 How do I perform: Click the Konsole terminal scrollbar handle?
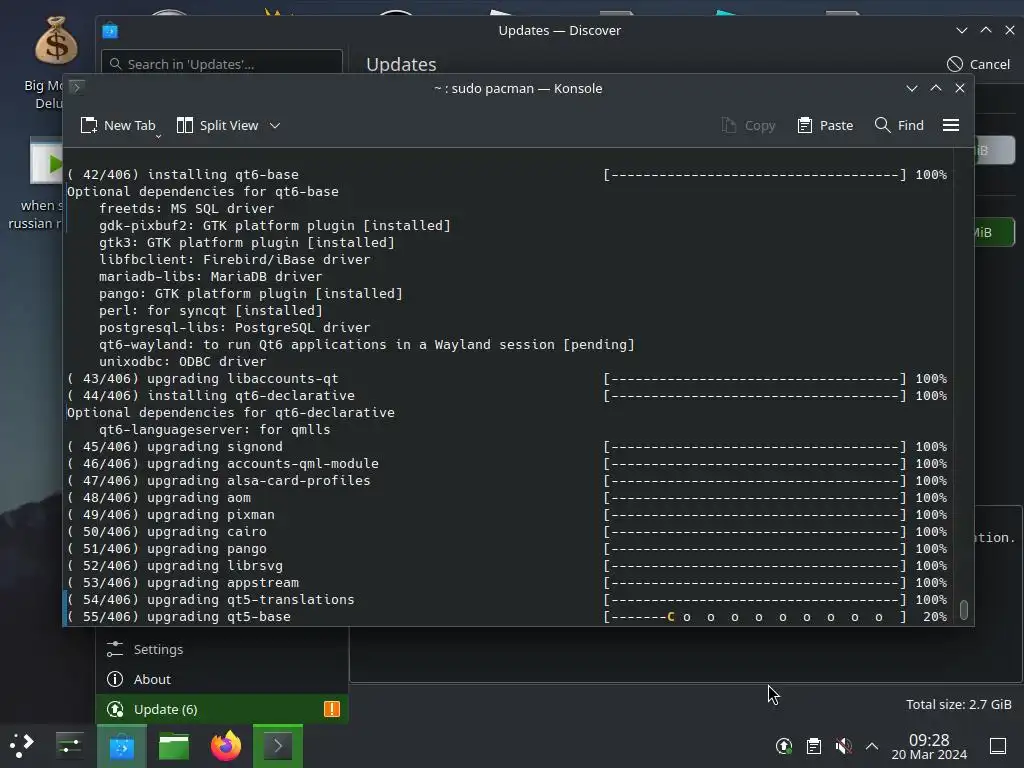pyautogui.click(x=963, y=609)
